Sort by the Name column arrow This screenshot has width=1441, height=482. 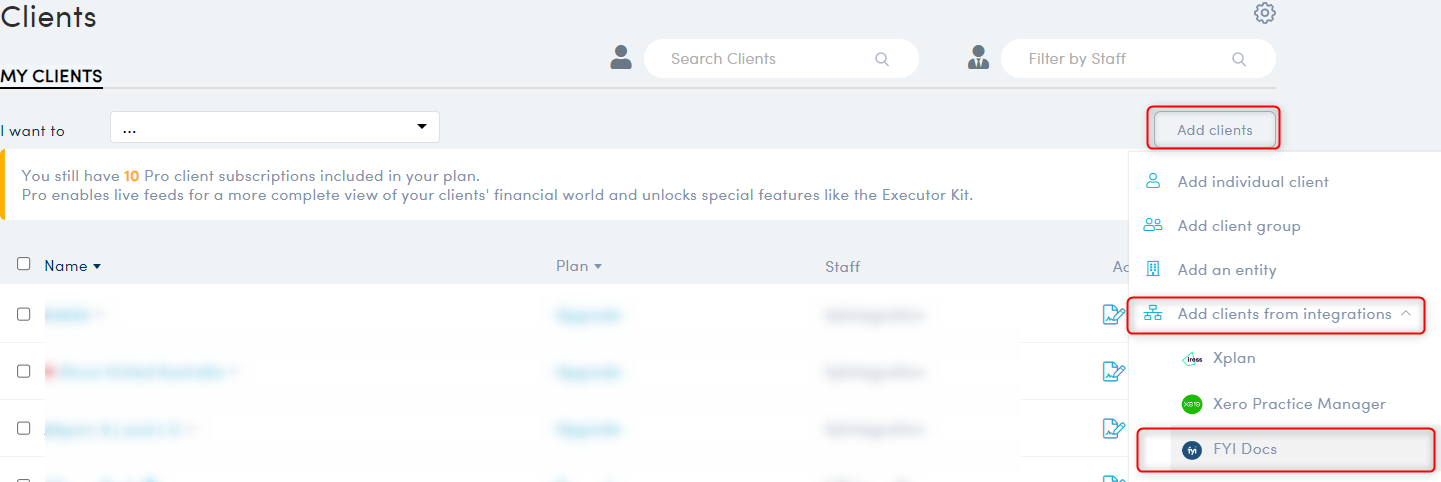point(97,267)
